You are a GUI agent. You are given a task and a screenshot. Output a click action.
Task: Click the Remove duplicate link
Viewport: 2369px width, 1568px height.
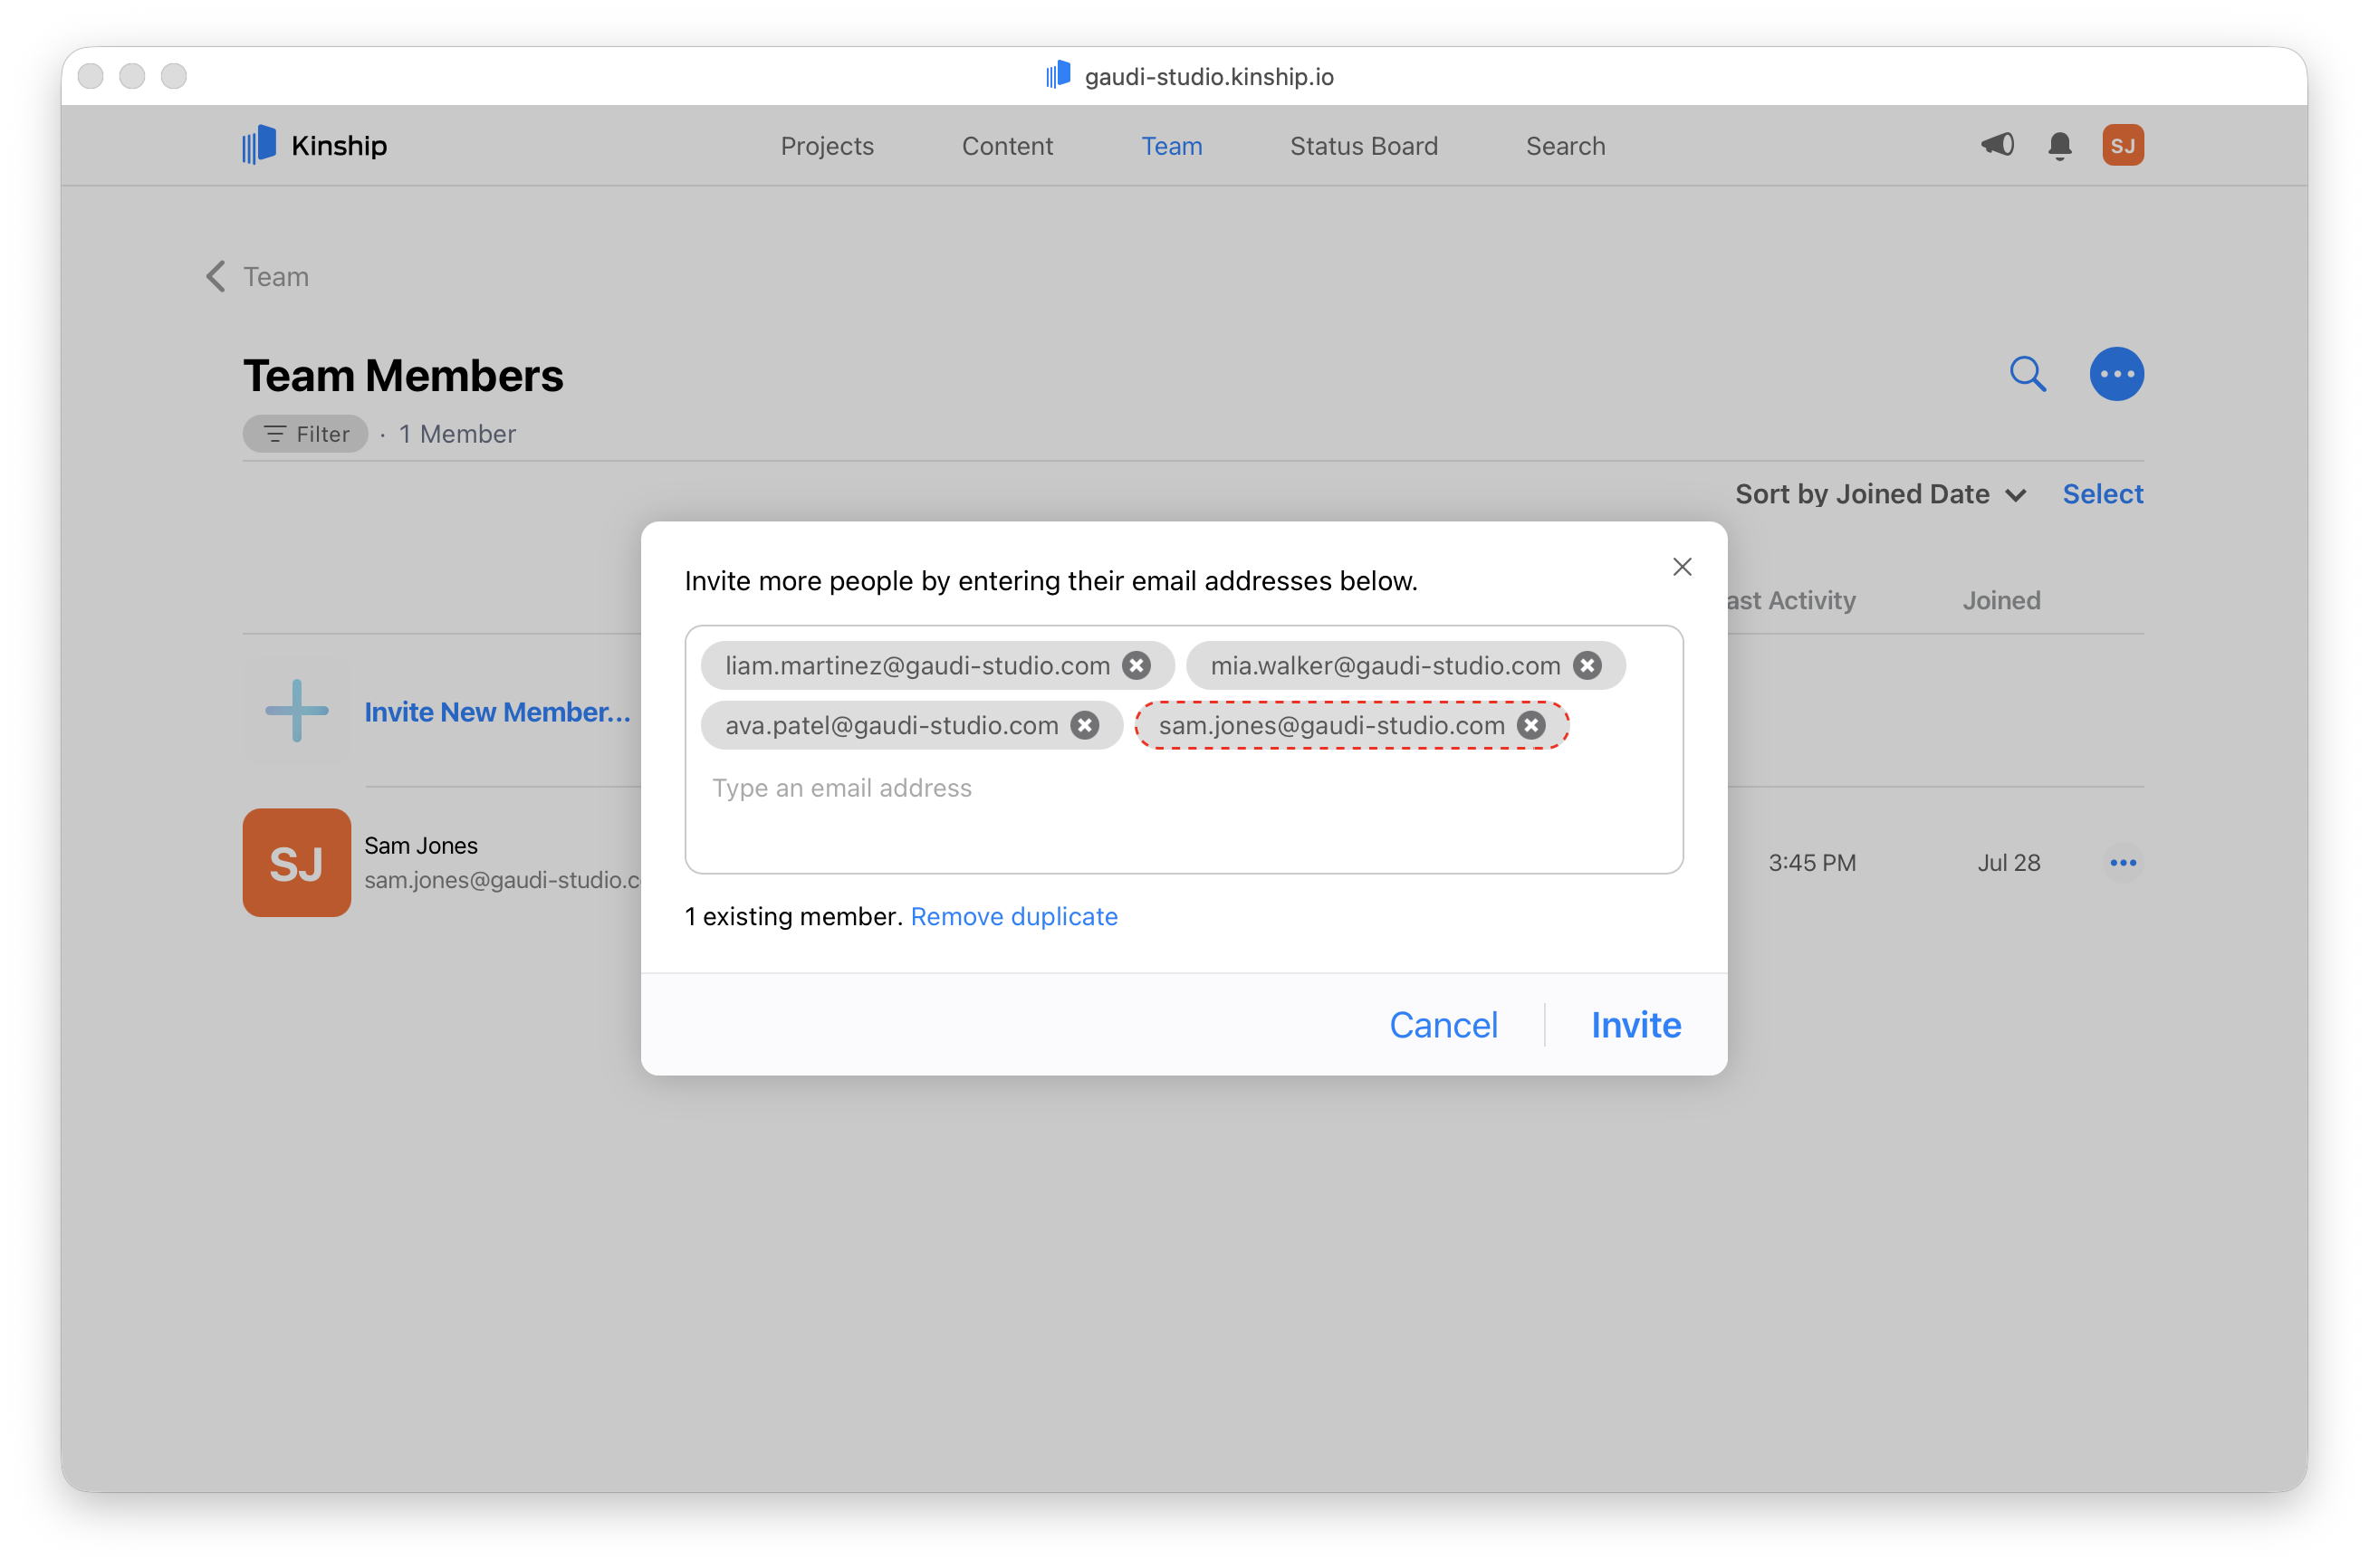click(x=1014, y=916)
